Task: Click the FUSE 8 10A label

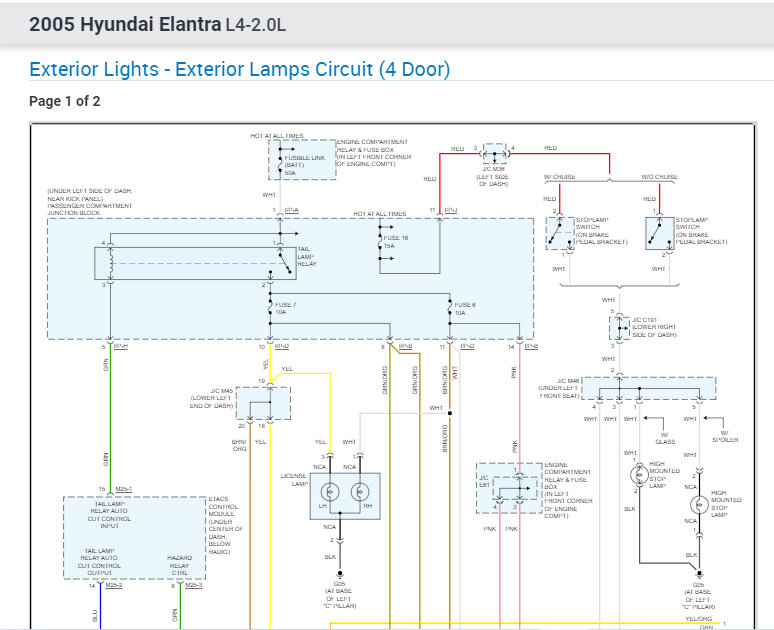Action: pos(465,309)
